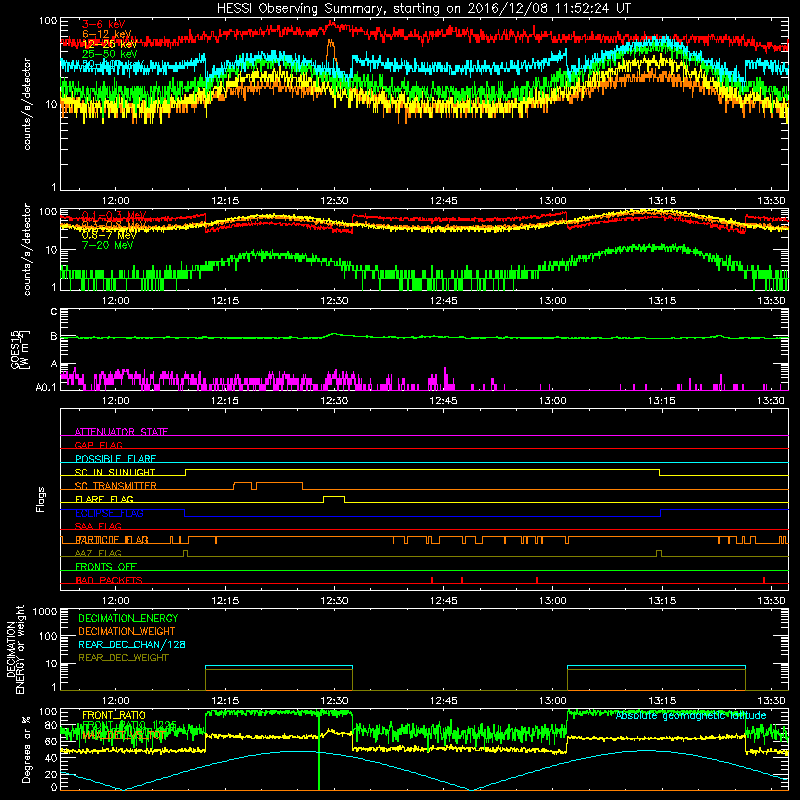Click the HESSI Observing Summary title text
This screenshot has width=800, height=800.
click(424, 9)
